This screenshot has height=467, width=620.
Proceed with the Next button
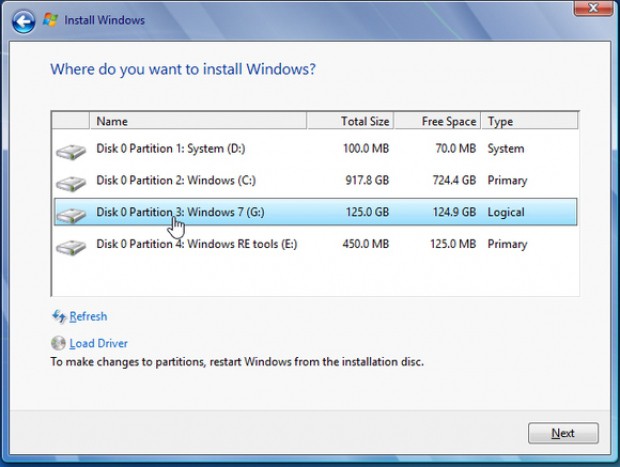pyautogui.click(x=563, y=433)
